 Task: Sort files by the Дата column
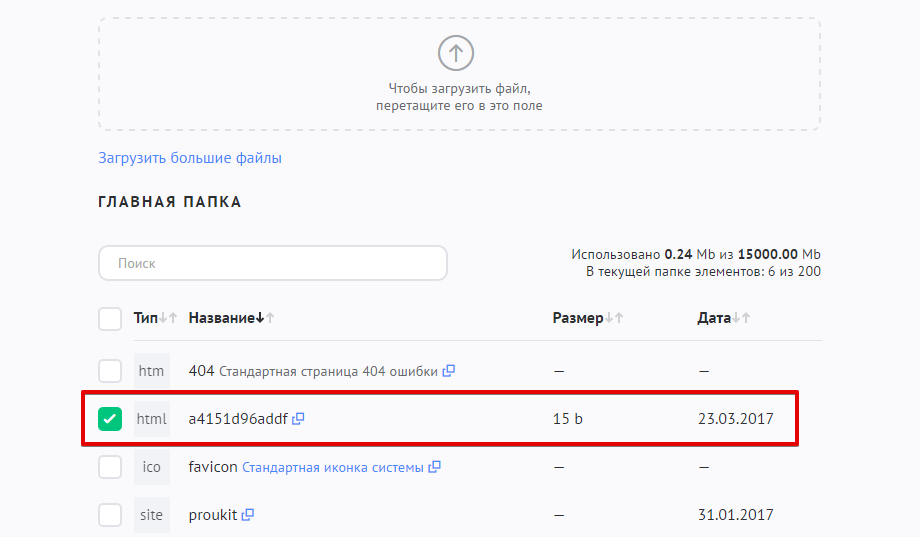pos(714,318)
